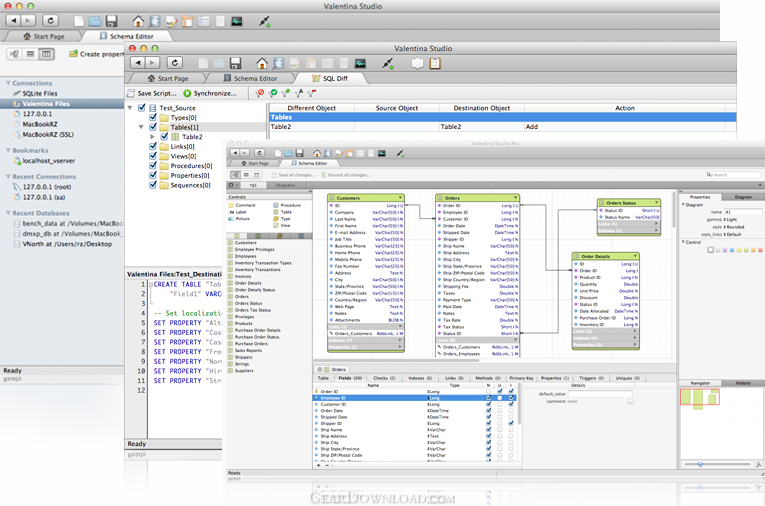Collapse the Connections section in sidebar
Screen dimensions: 765x506
[8, 83]
